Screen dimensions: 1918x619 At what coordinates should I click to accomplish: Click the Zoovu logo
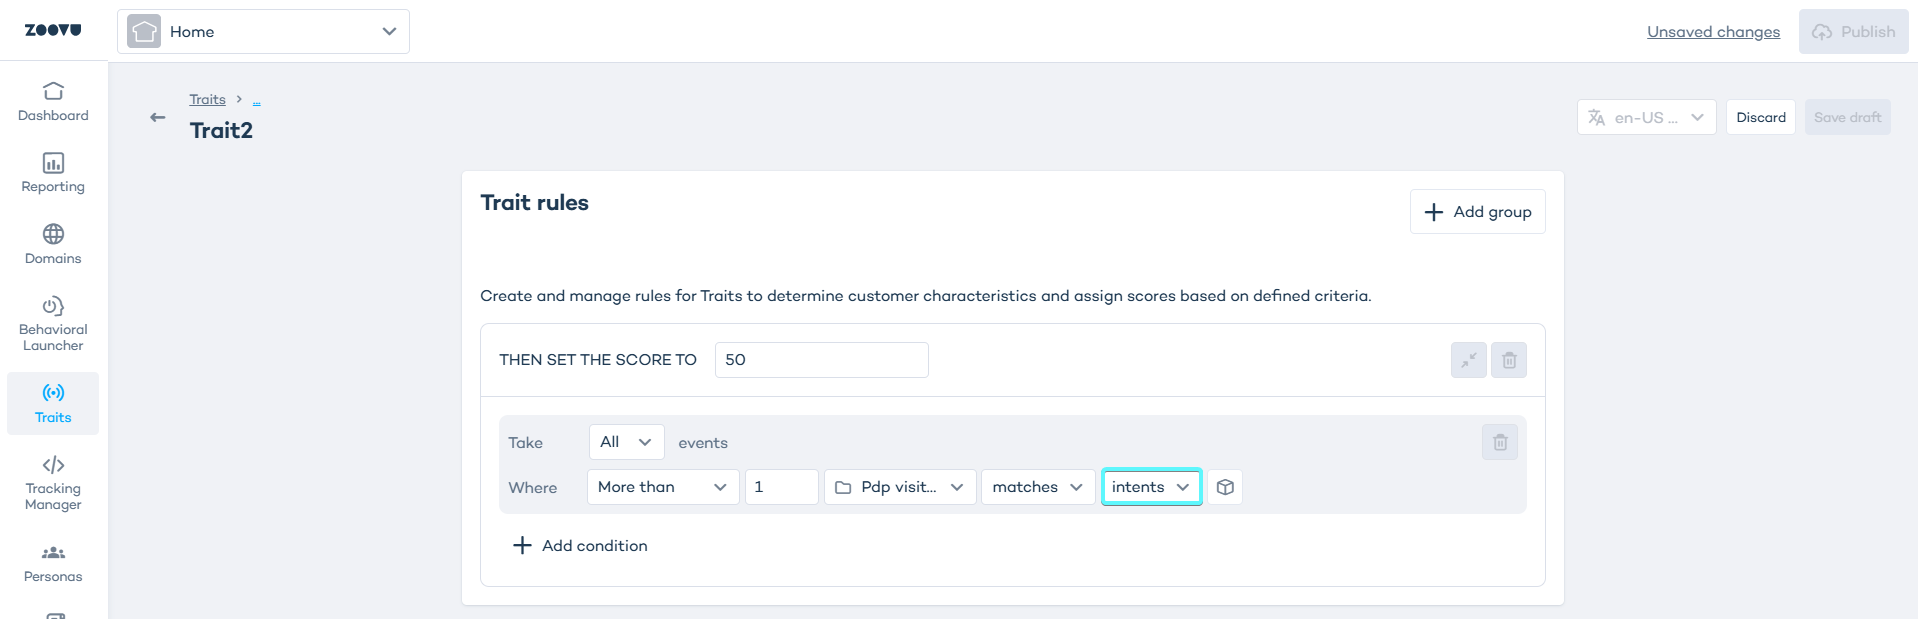[x=53, y=30]
